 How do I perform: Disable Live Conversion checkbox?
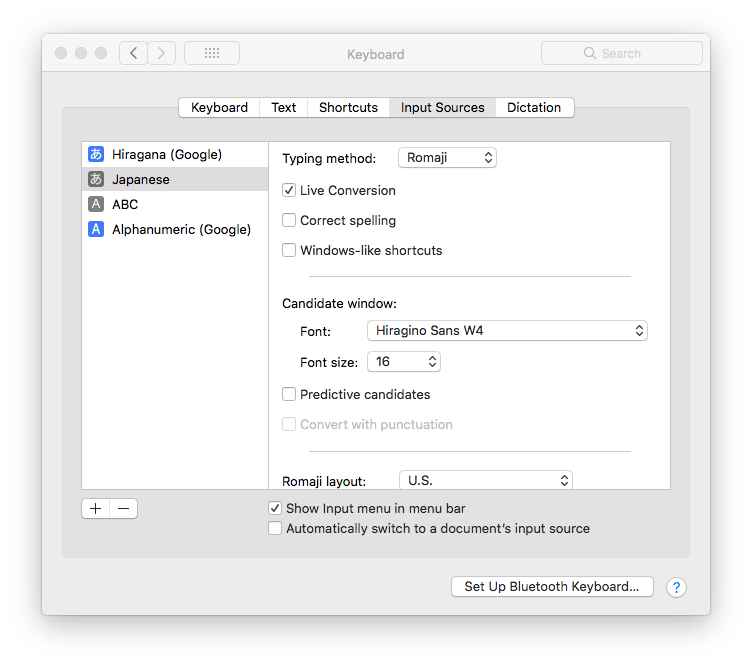(x=289, y=190)
